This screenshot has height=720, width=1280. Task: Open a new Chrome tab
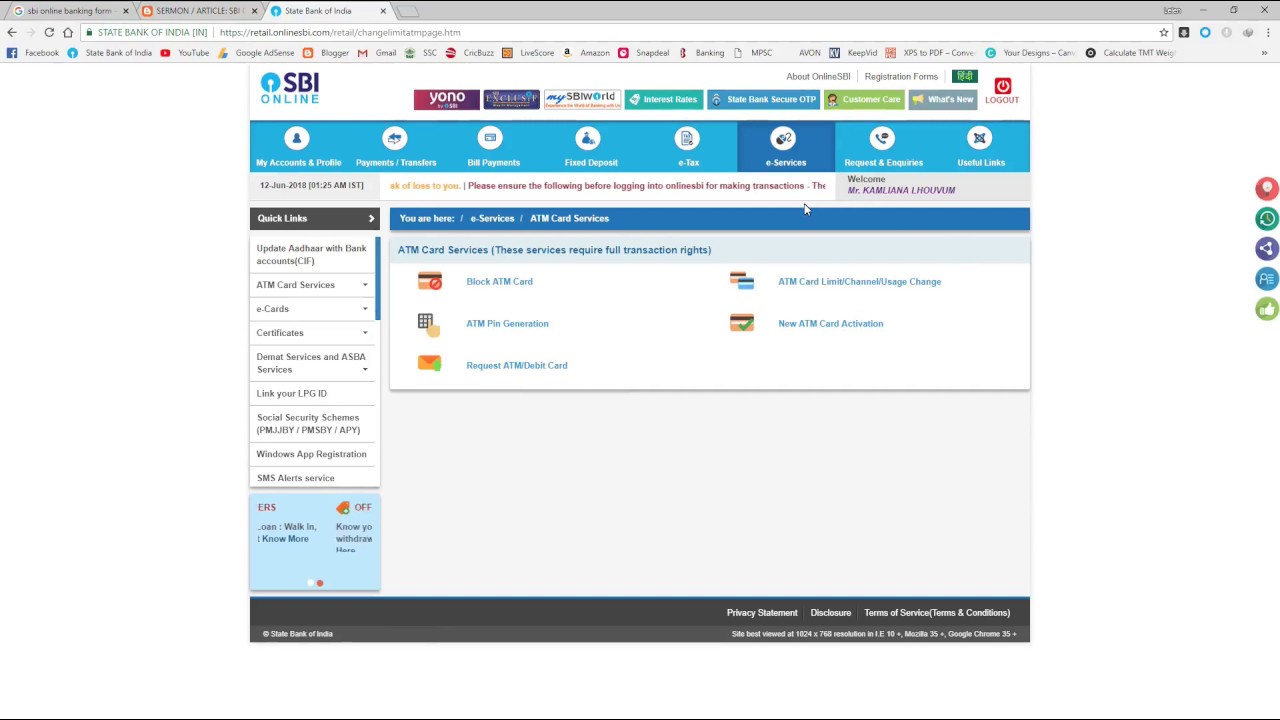tap(408, 11)
